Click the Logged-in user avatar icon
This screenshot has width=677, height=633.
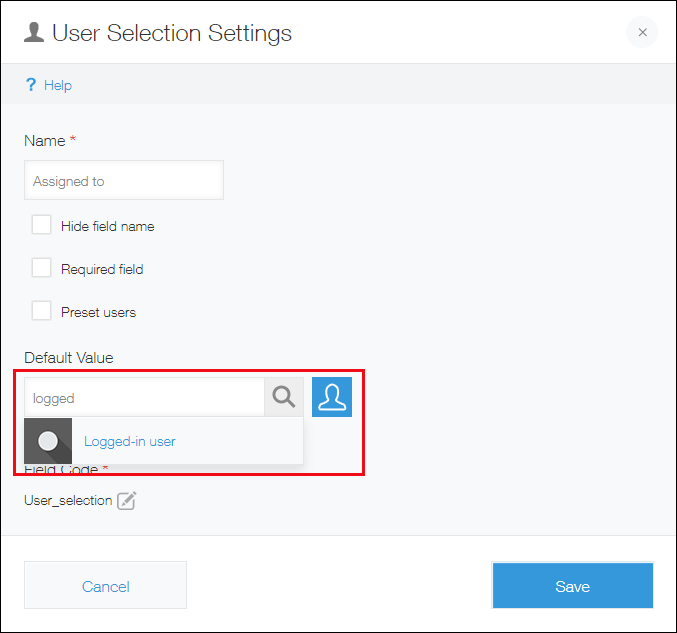48,441
